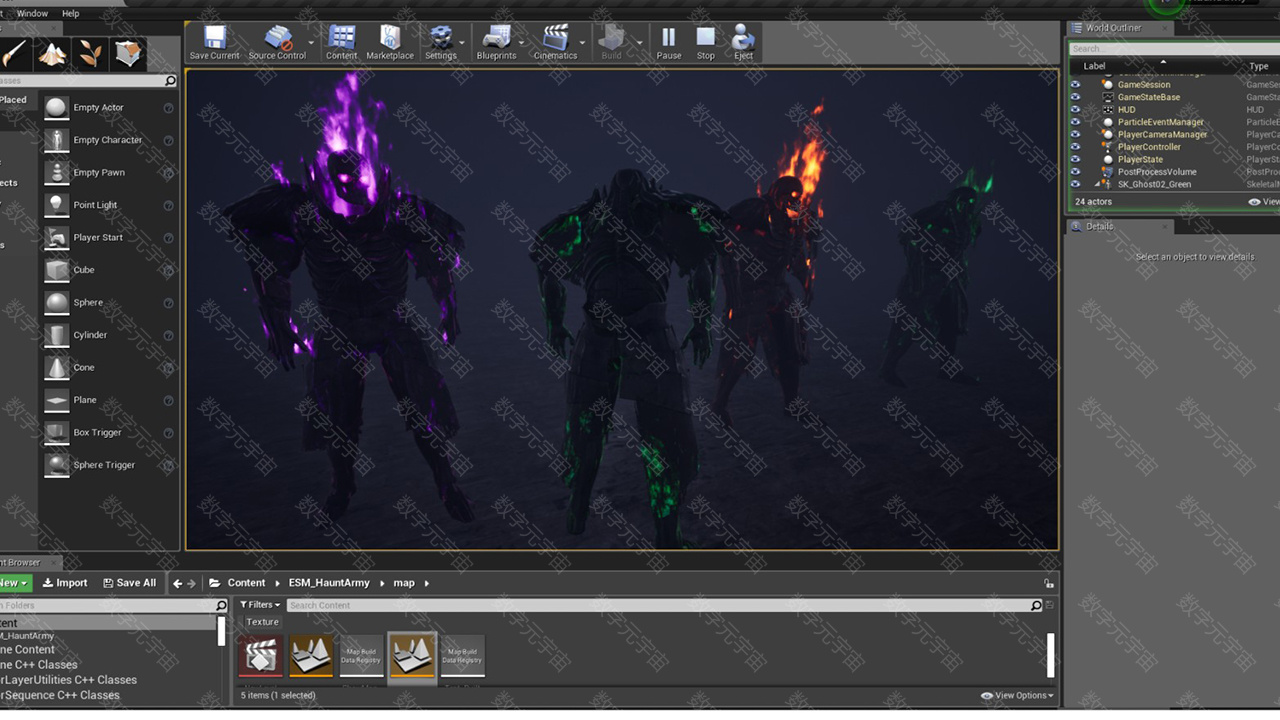The height and width of the screenshot is (720, 1280).
Task: Toggle visibility of PostProcessVolume actor
Action: coord(1075,172)
